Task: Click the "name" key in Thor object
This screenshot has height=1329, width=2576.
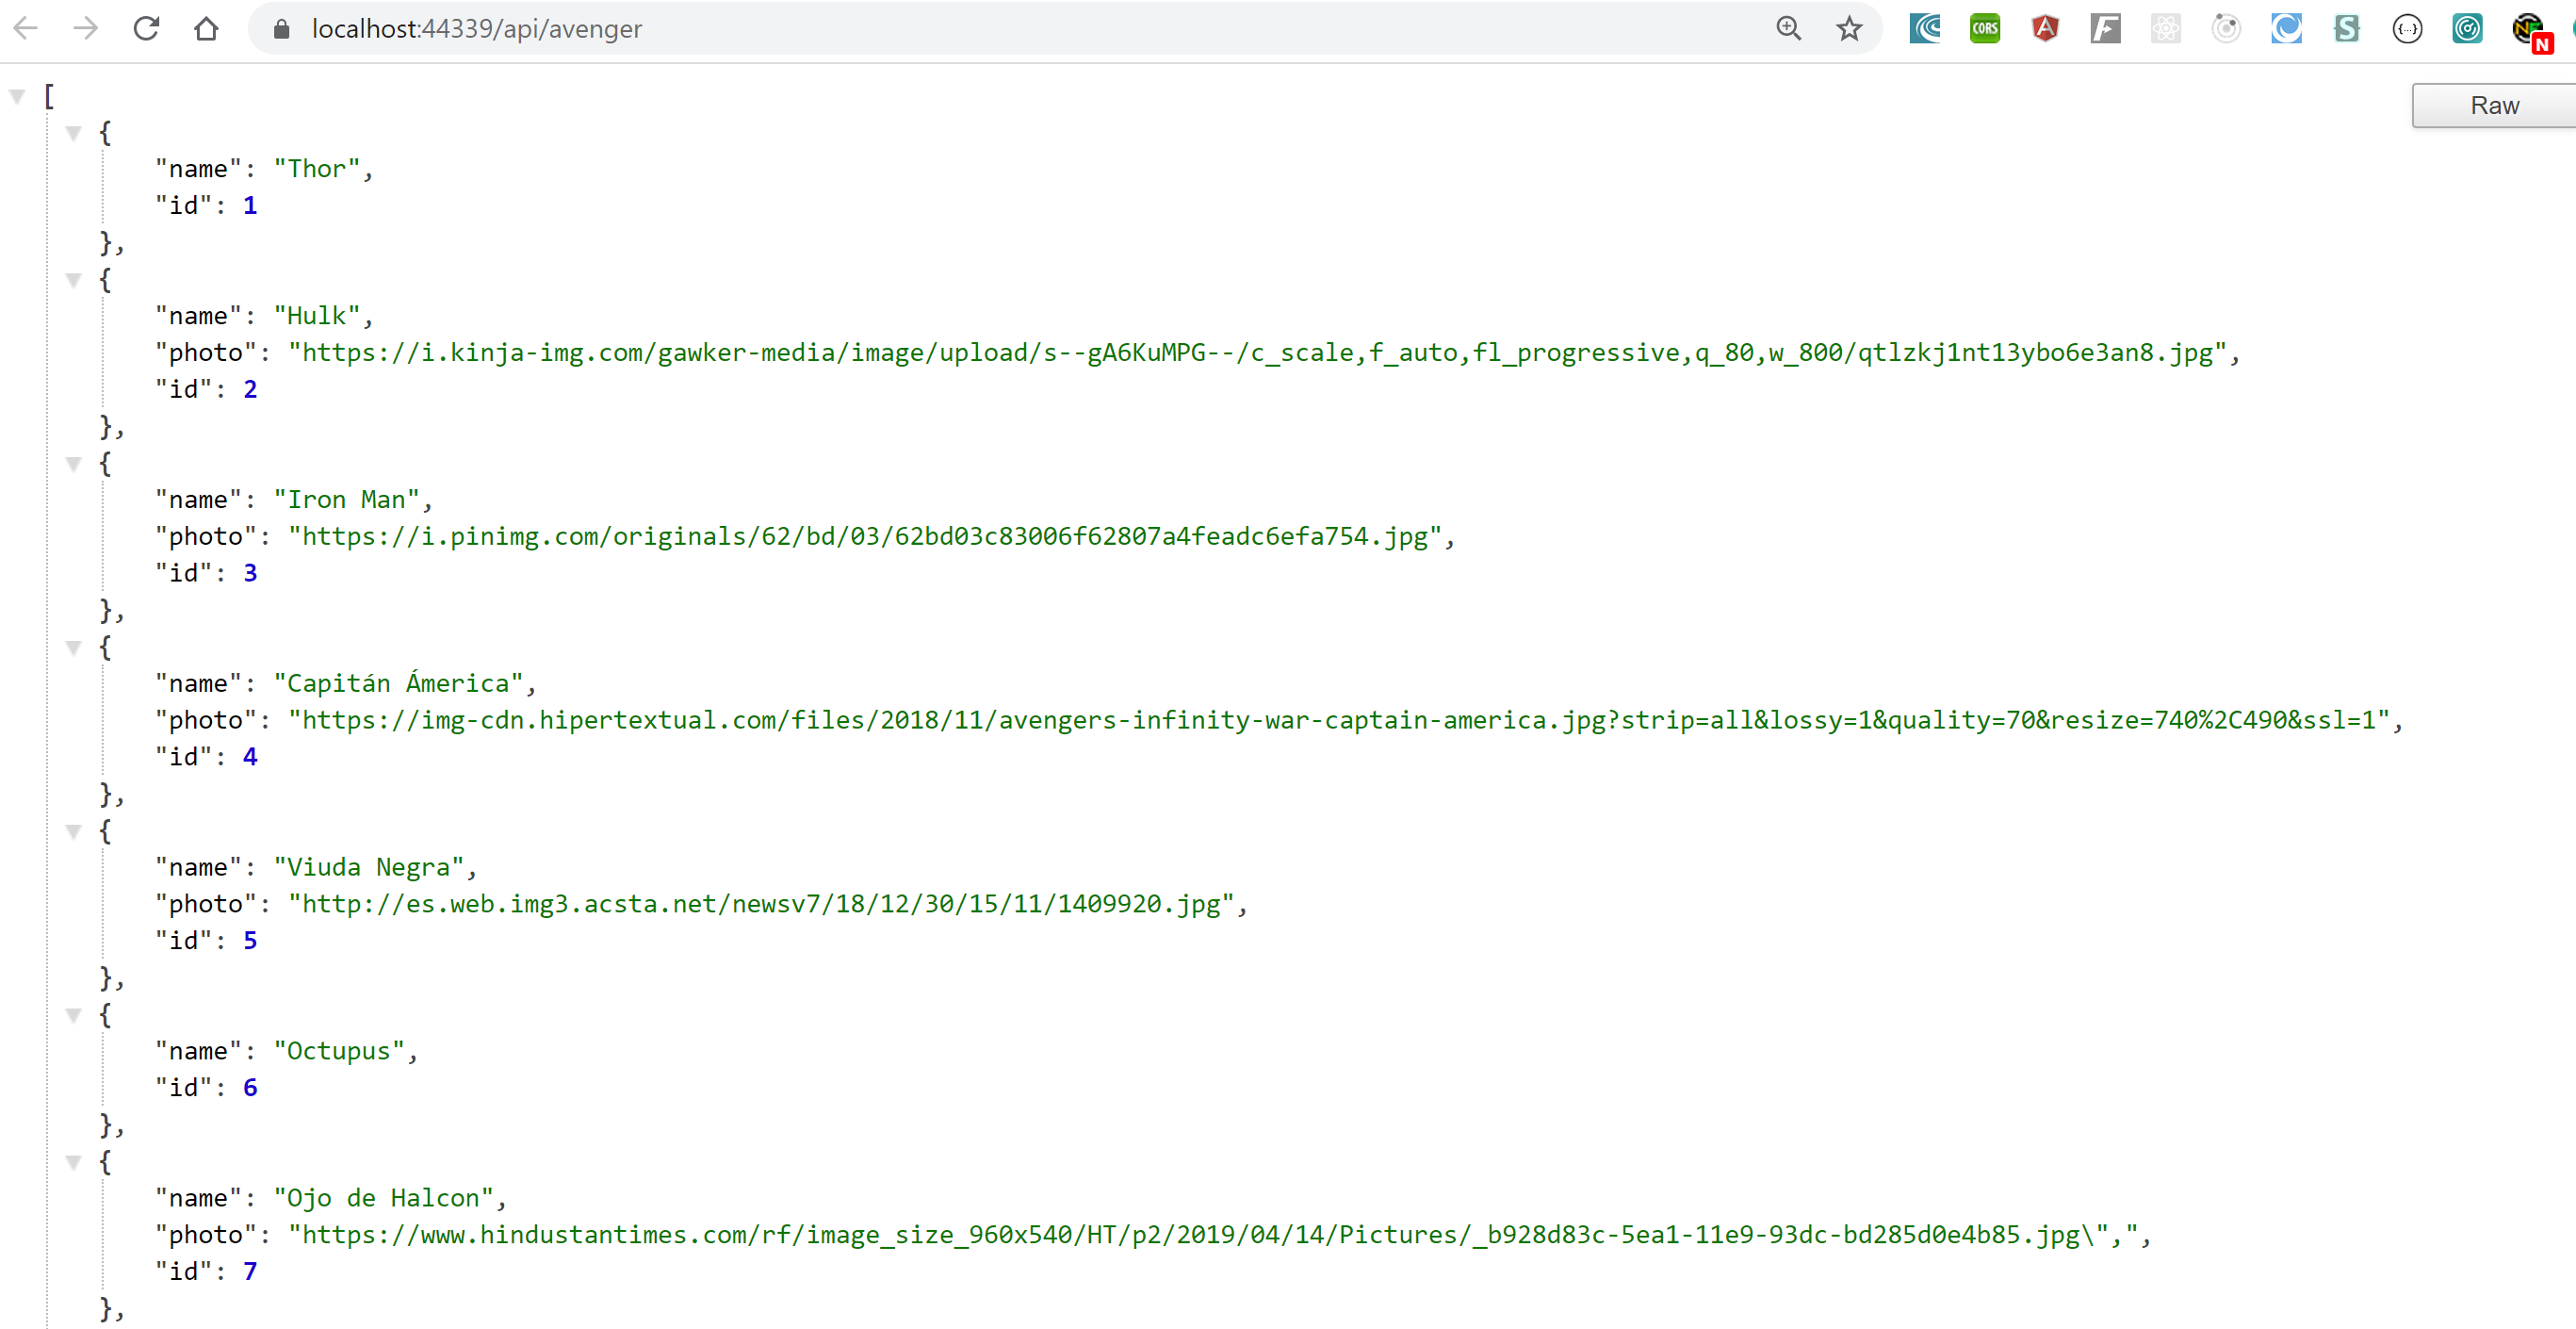Action: [198, 169]
